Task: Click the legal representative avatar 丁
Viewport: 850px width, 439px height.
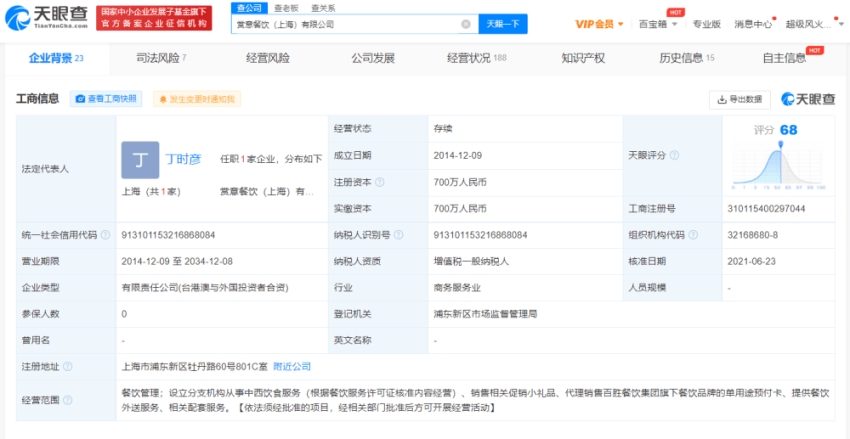Action: 139,160
